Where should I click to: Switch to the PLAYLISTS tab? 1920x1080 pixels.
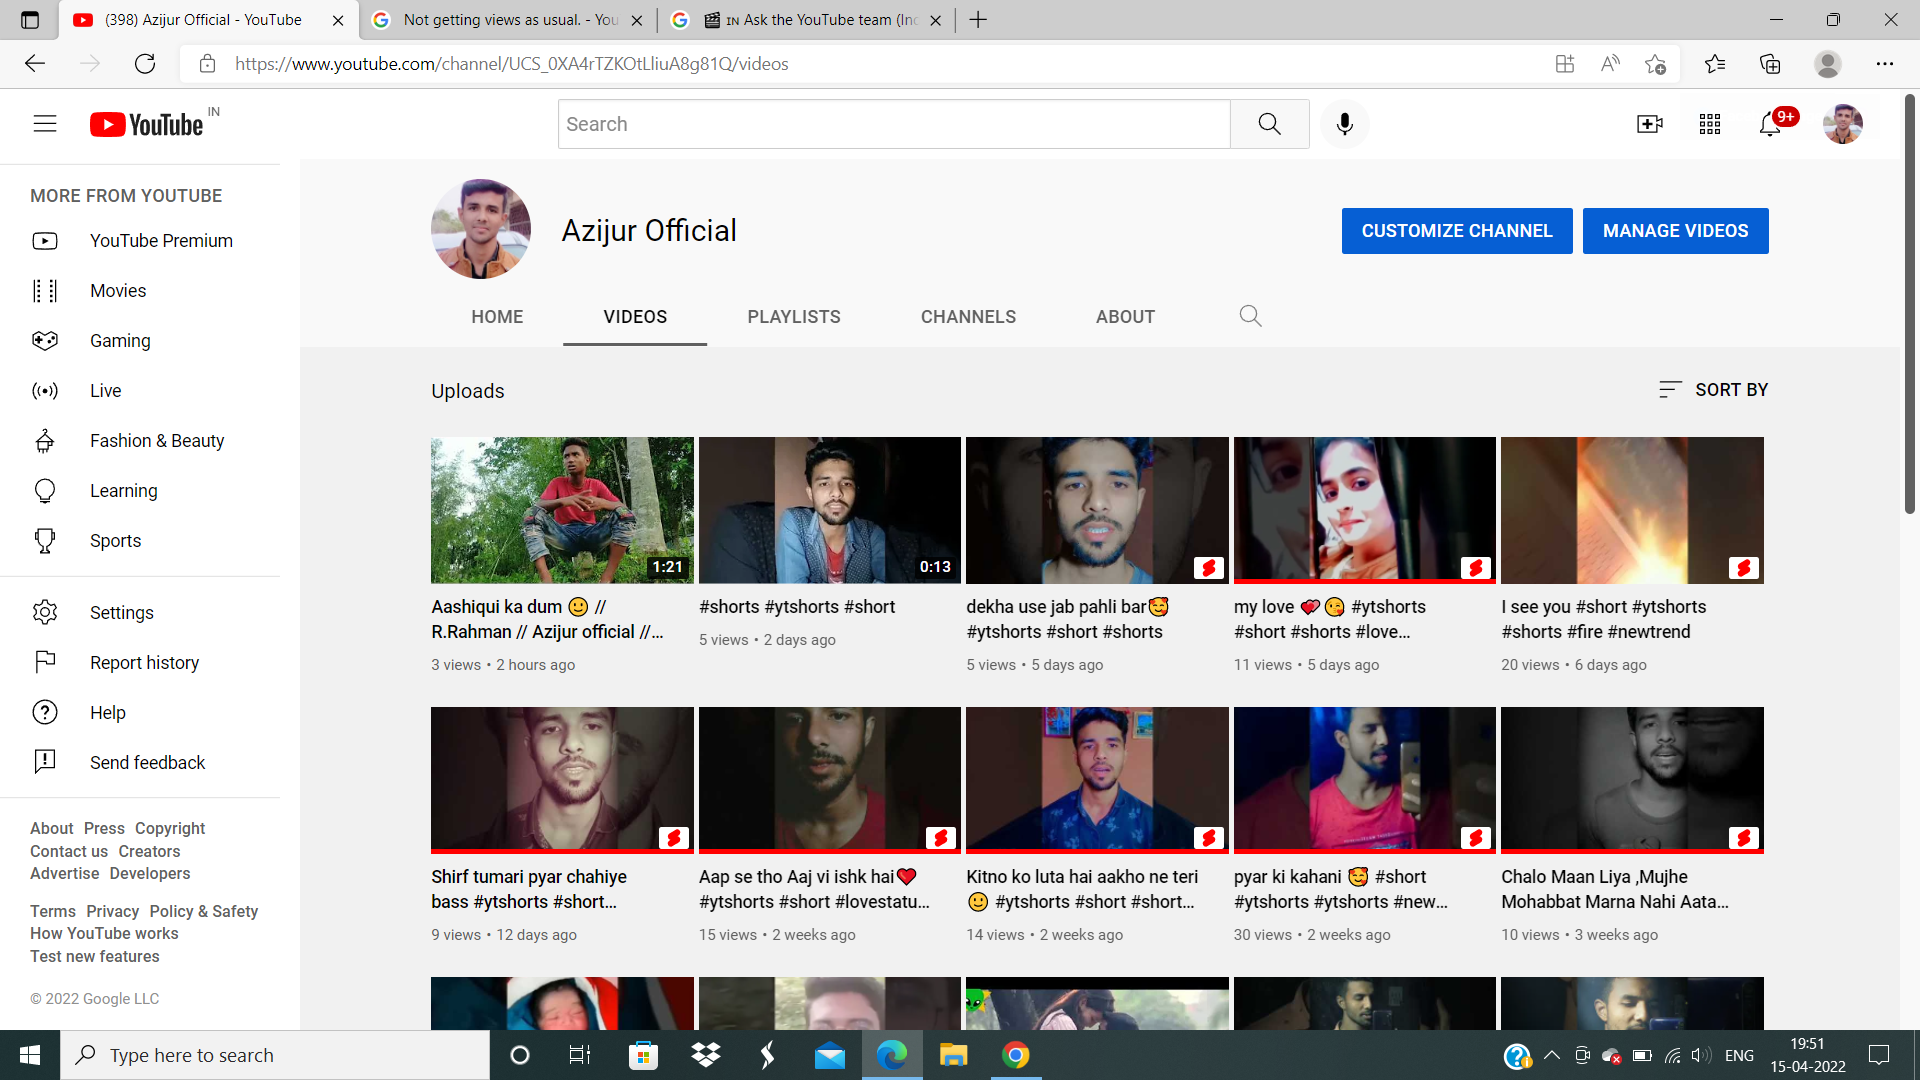(x=794, y=317)
